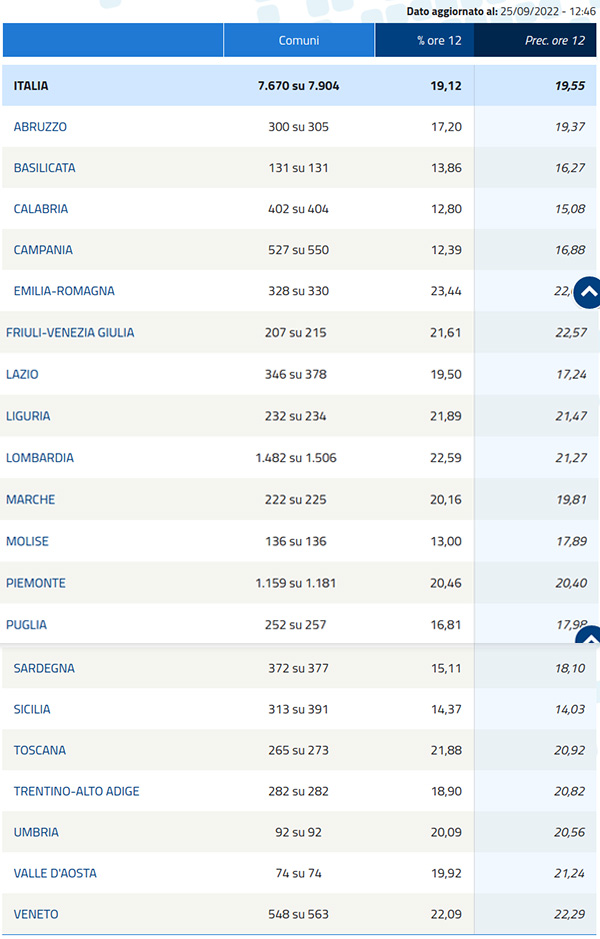
Task: Open the TRENTINO-ALTO ADIGE link
Action: point(77,791)
